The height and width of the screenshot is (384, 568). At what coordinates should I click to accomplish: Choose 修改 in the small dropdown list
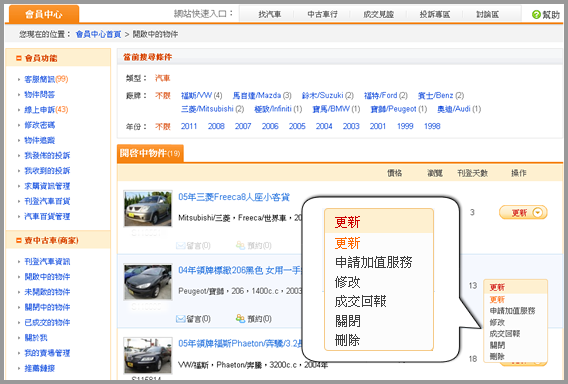(497, 322)
